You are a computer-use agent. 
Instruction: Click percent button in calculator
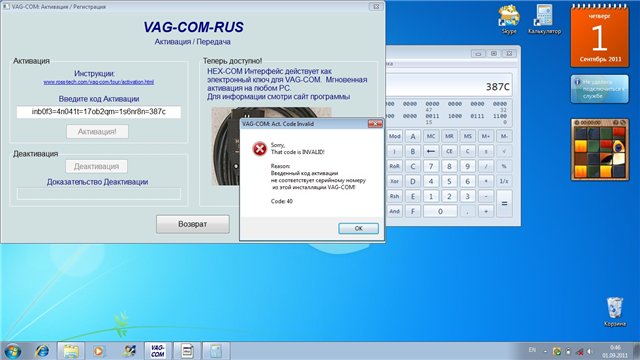(x=504, y=167)
